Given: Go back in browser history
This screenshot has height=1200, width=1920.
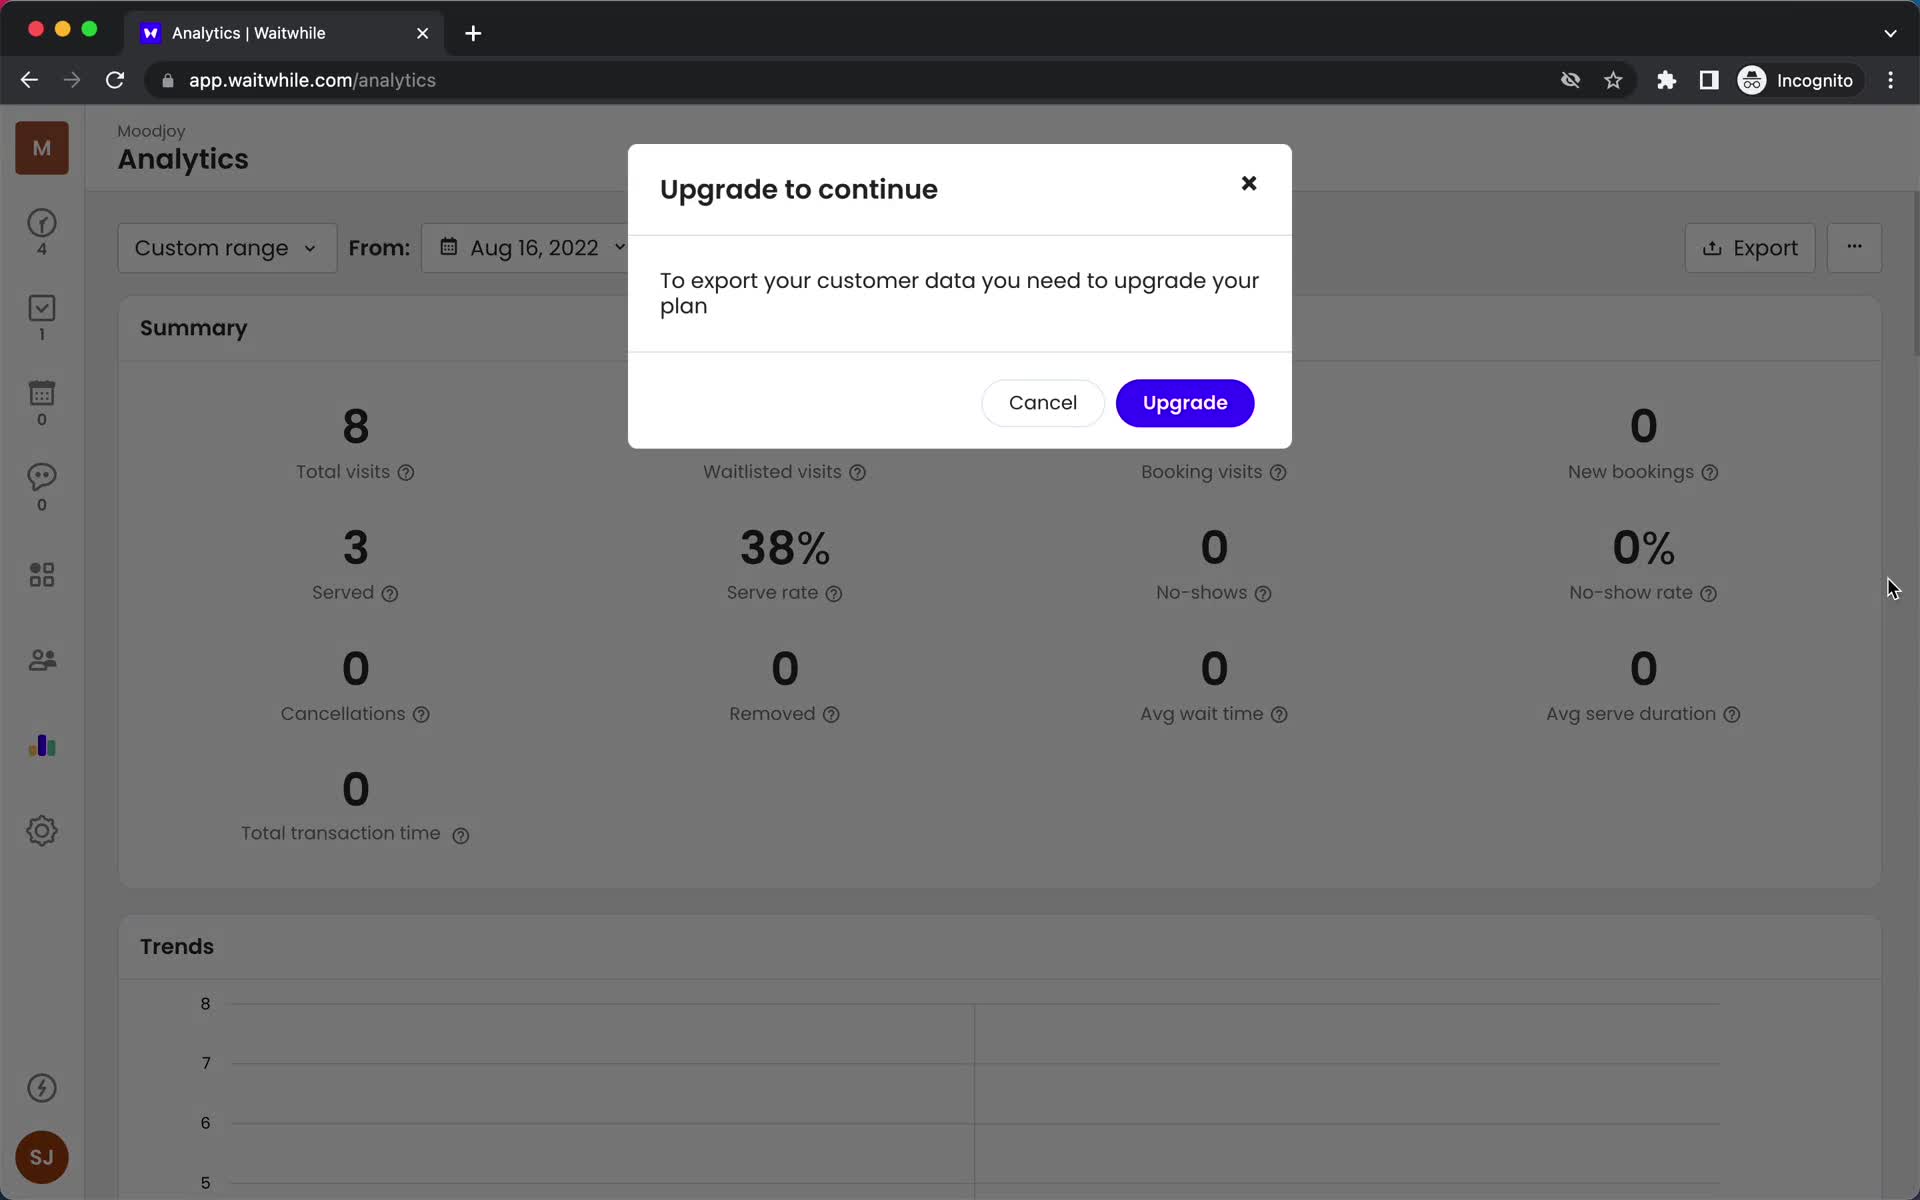Looking at the screenshot, I should 29,80.
